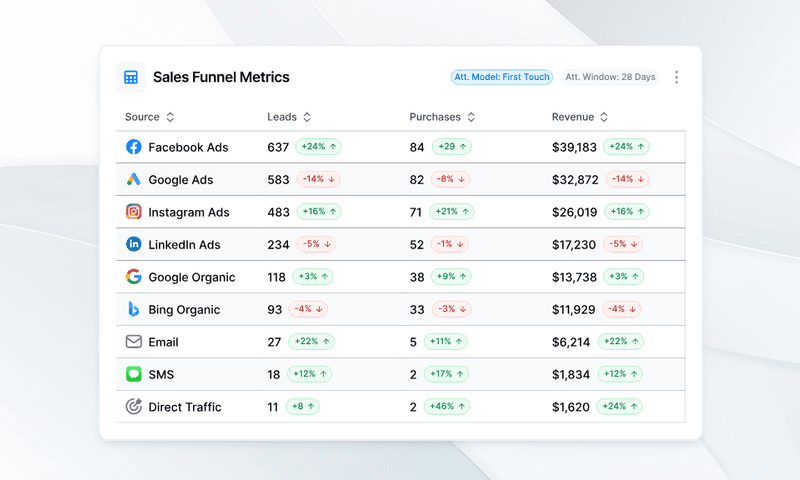Click the Purchases column header label
The image size is (800, 480).
click(435, 117)
